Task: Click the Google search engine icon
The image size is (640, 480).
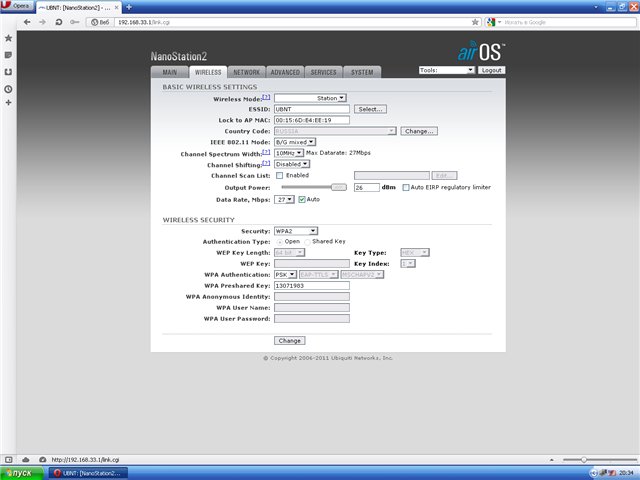Action: coord(491,22)
